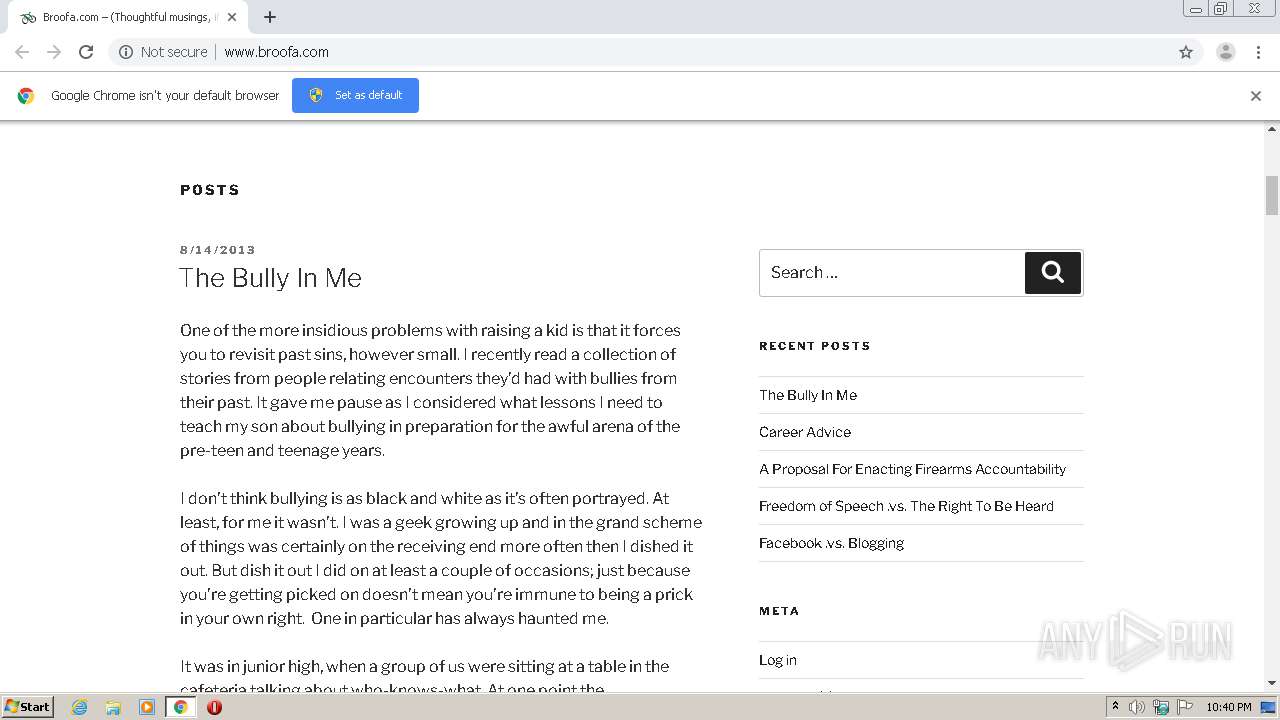The image size is (1280, 720).
Task: Open recent post Career Advice
Action: coord(805,432)
